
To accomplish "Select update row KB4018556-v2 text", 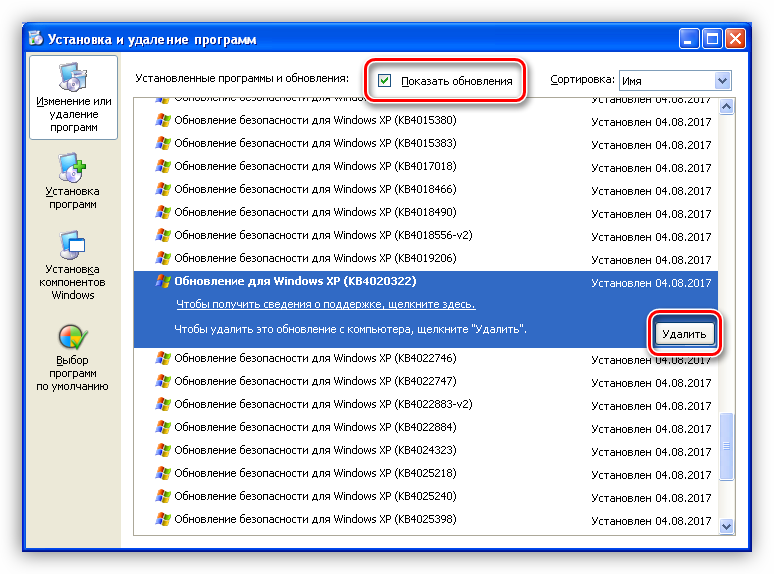I will pyautogui.click(x=323, y=235).
